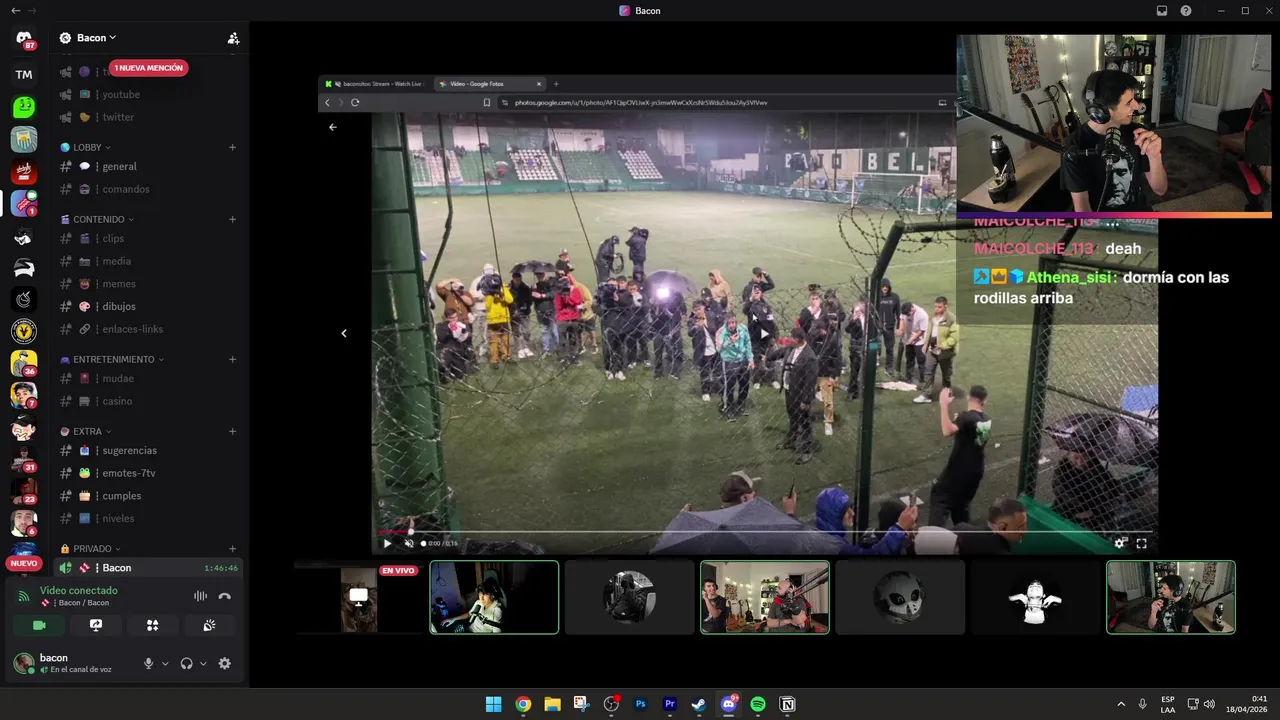Open microphone input options arrow
Screen dimensions: 1280x720
click(165, 663)
